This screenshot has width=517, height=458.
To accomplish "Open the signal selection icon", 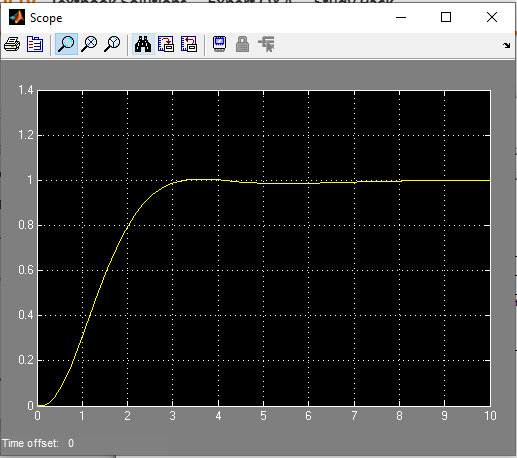I will point(266,44).
